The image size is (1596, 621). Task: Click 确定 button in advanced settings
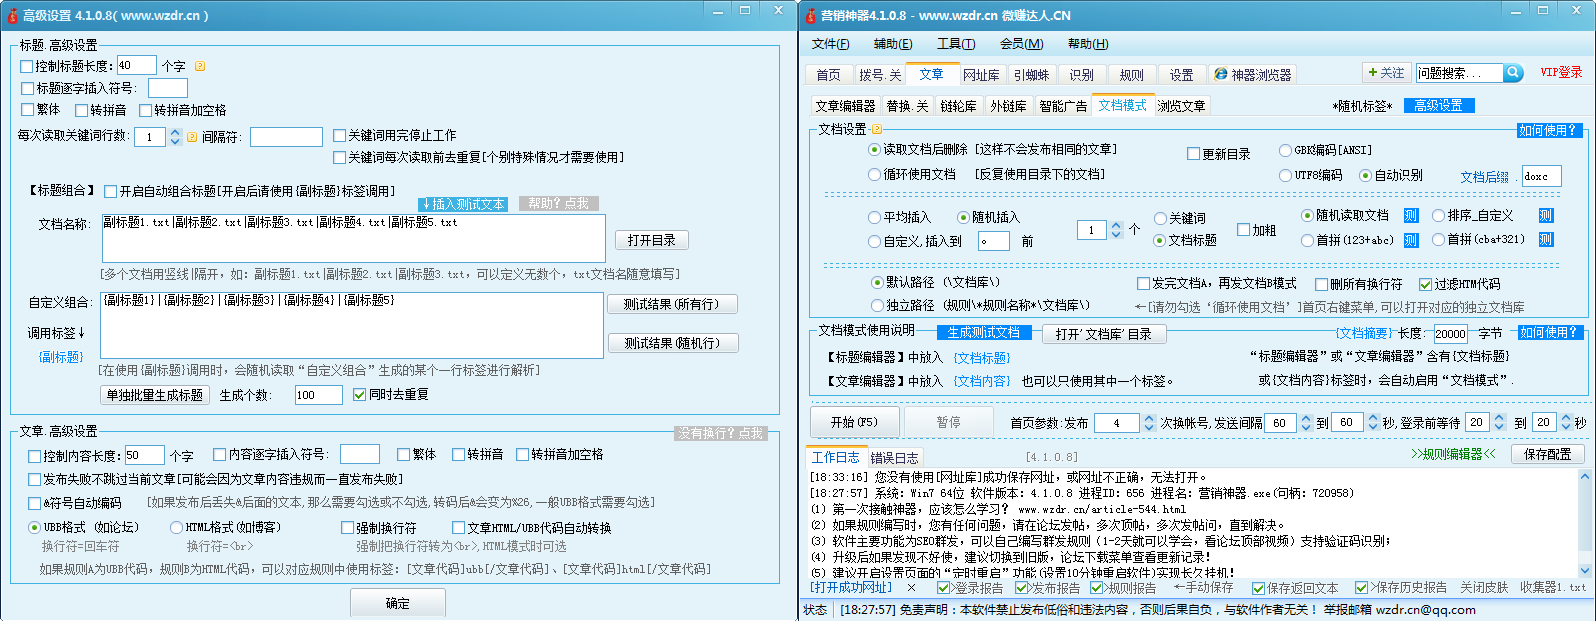(x=398, y=603)
